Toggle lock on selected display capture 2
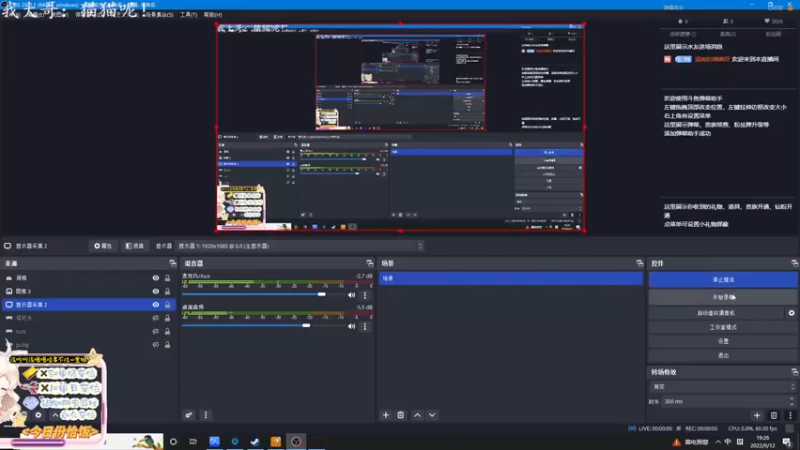Viewport: 800px width, 450px height. pyautogui.click(x=167, y=305)
